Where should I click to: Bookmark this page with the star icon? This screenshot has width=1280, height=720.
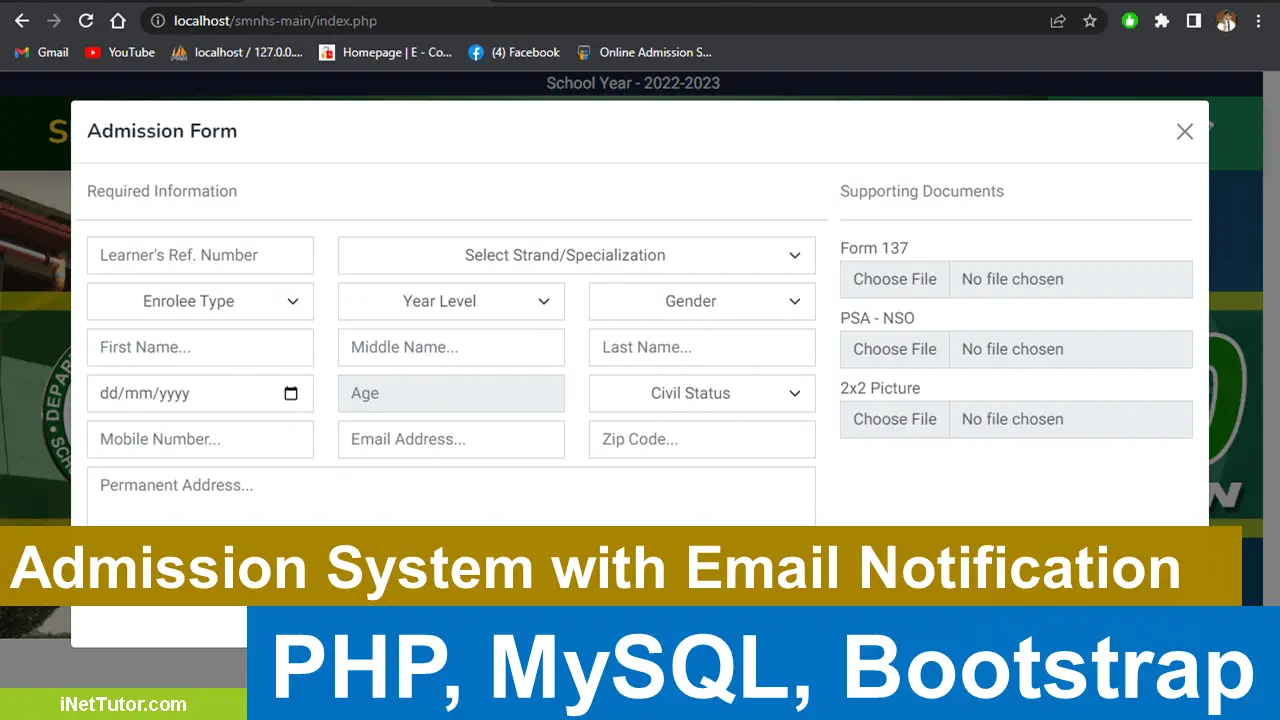pos(1090,20)
